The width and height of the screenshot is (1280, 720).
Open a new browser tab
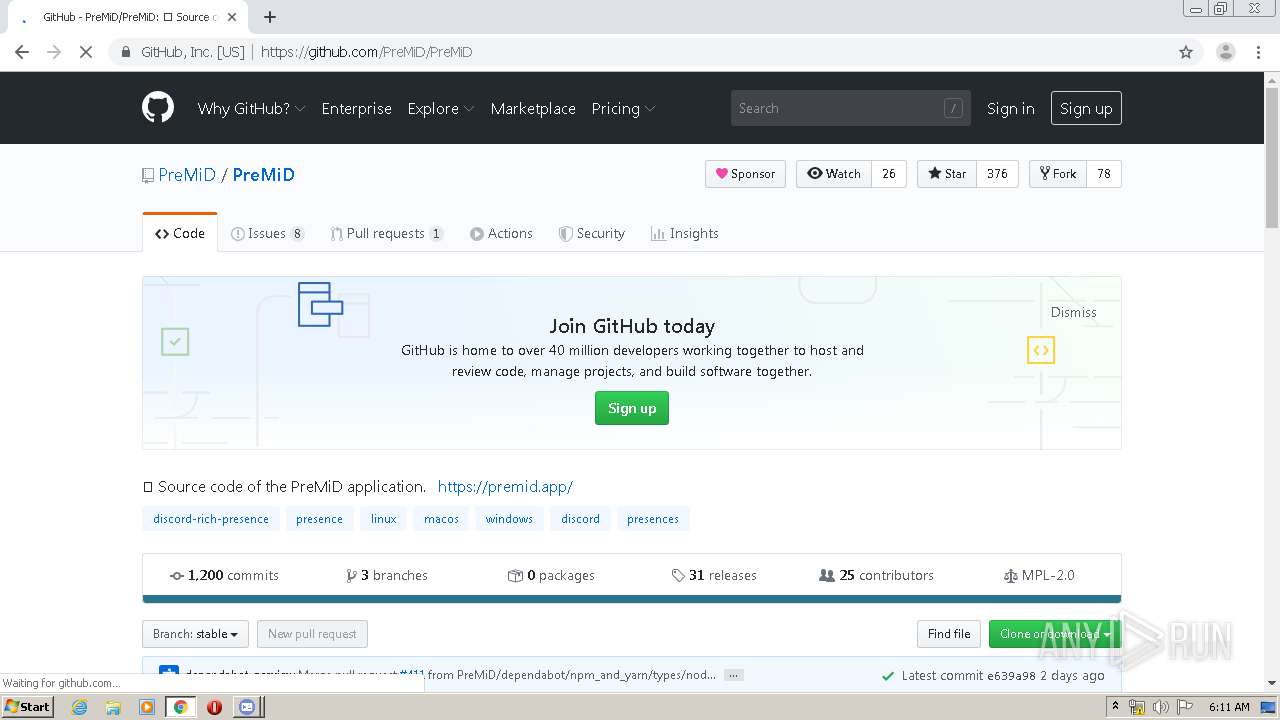click(x=270, y=17)
